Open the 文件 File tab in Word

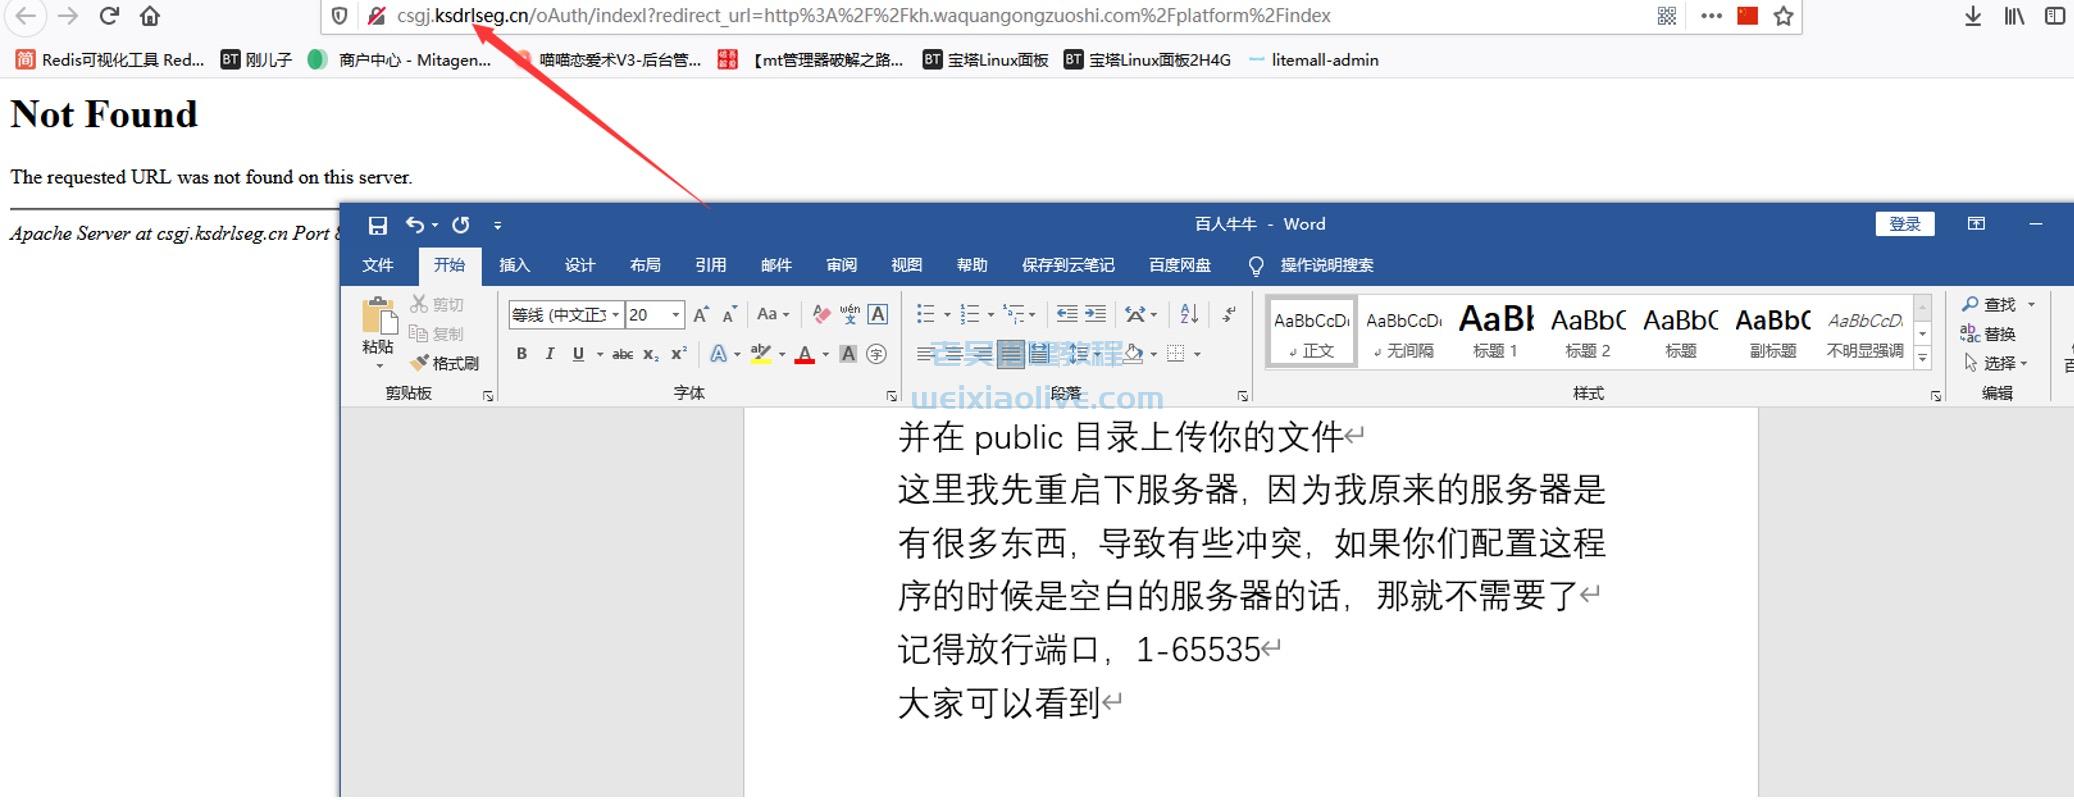click(x=377, y=265)
